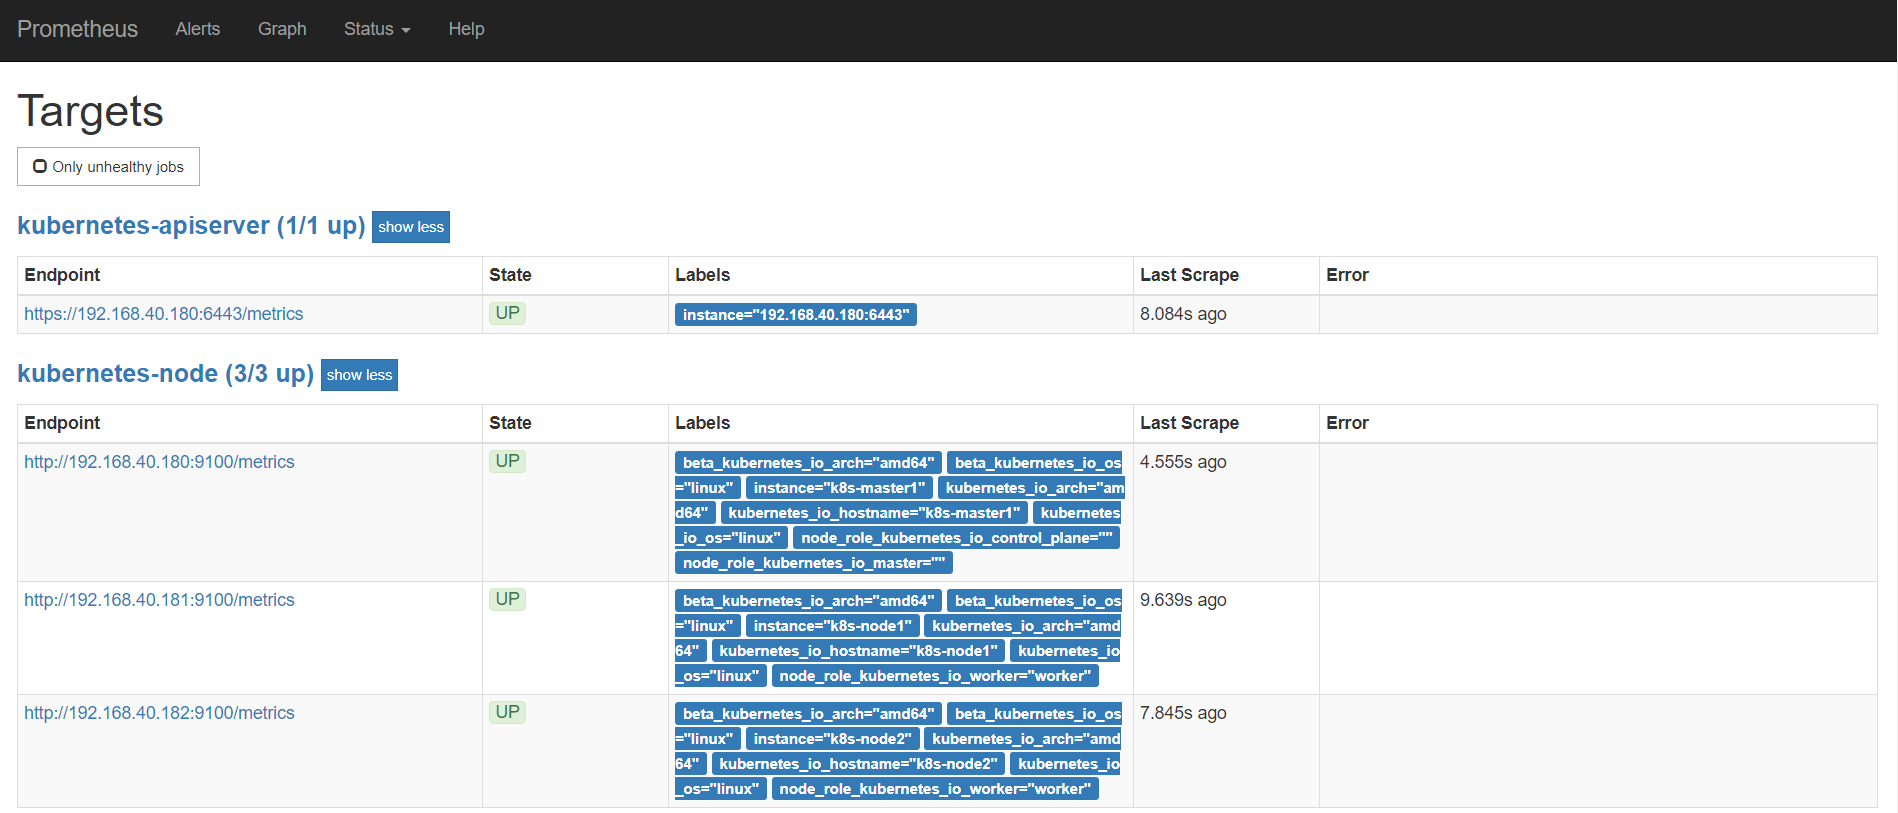Image resolution: width=1898 pixels, height=813 pixels.
Task: Select the instance="k8s-node1" label
Action: (832, 626)
